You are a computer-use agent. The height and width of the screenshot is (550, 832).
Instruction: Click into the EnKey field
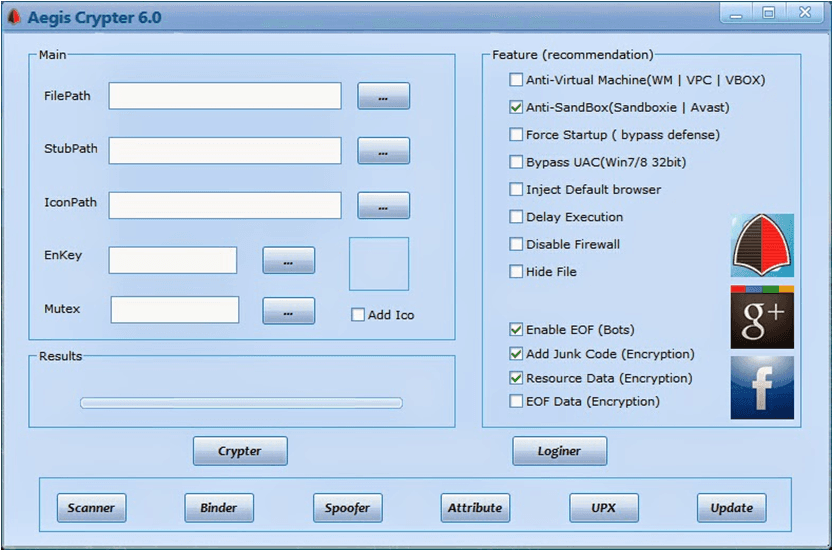point(173,260)
